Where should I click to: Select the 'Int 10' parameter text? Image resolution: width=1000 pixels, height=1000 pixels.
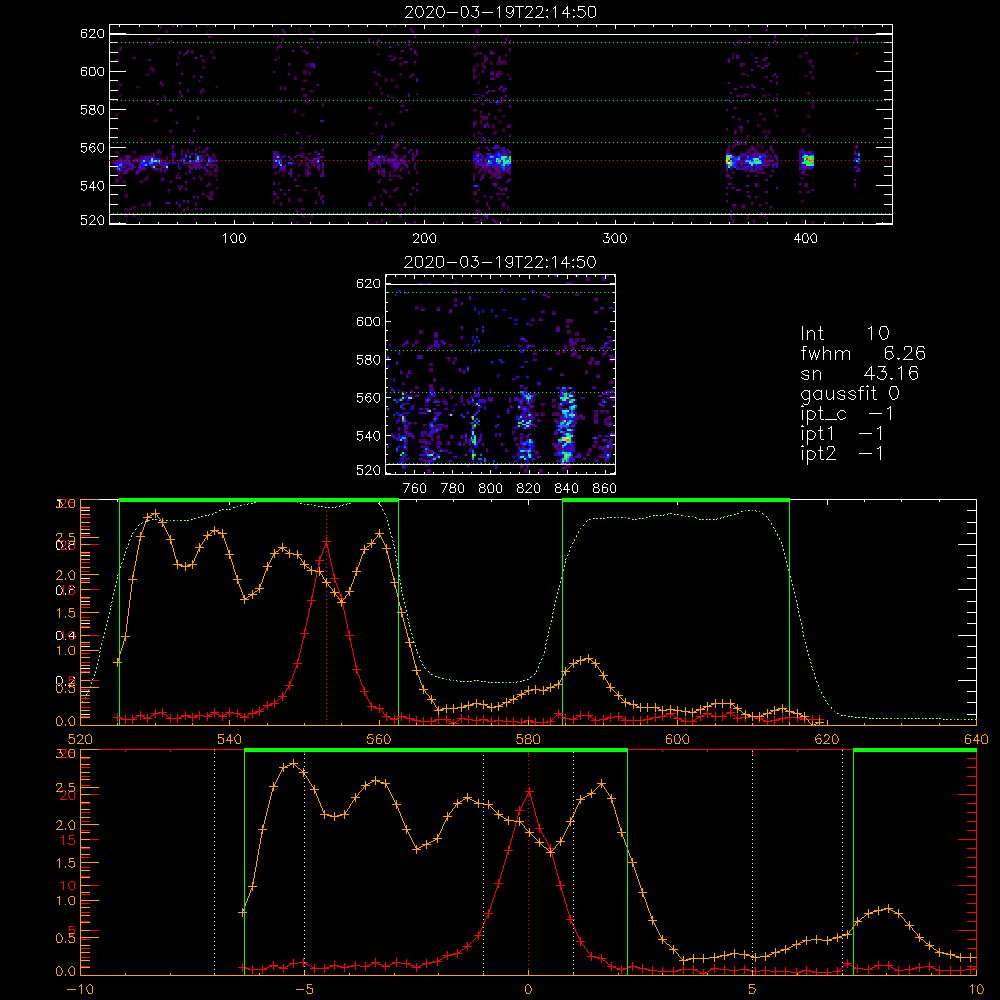tap(844, 333)
